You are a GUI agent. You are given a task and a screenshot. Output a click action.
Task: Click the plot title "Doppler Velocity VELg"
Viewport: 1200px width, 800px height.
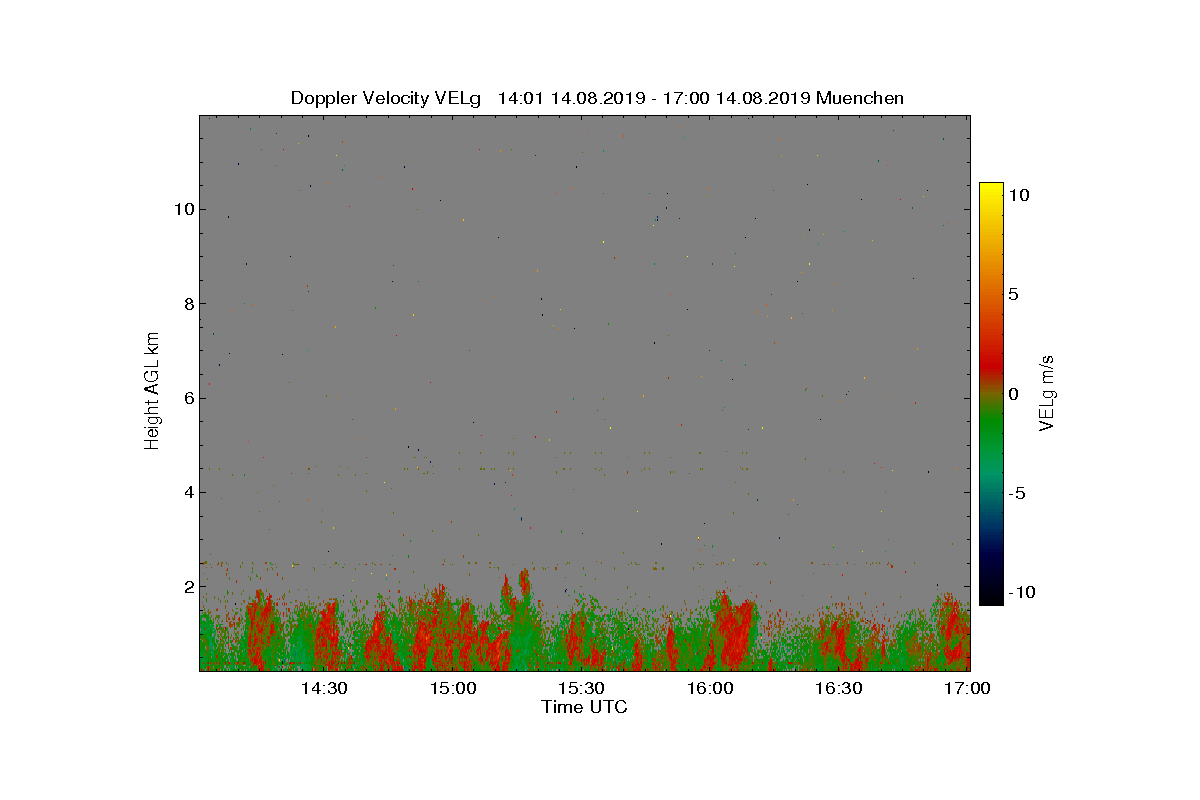(x=386, y=98)
